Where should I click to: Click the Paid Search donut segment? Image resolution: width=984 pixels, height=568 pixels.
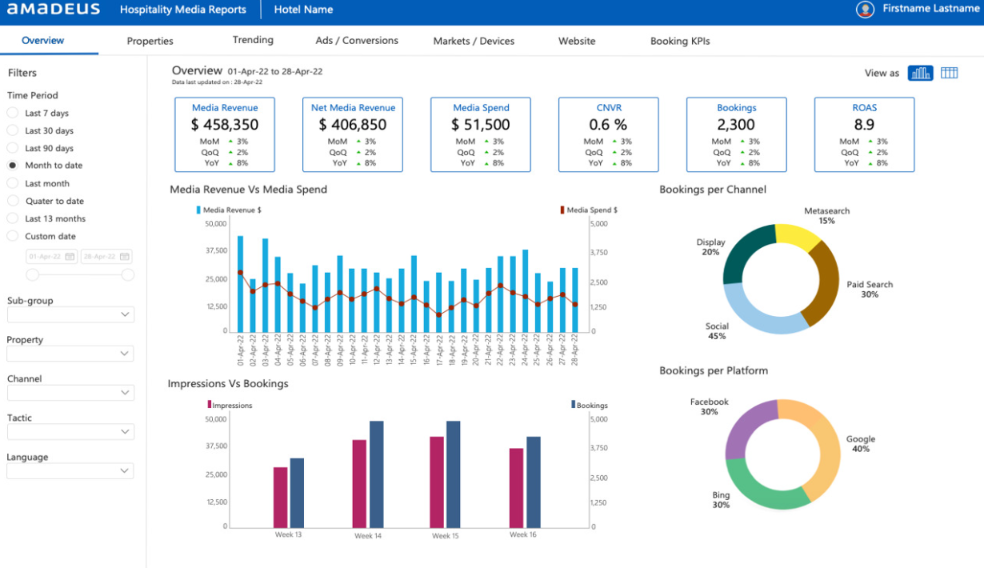[828, 282]
